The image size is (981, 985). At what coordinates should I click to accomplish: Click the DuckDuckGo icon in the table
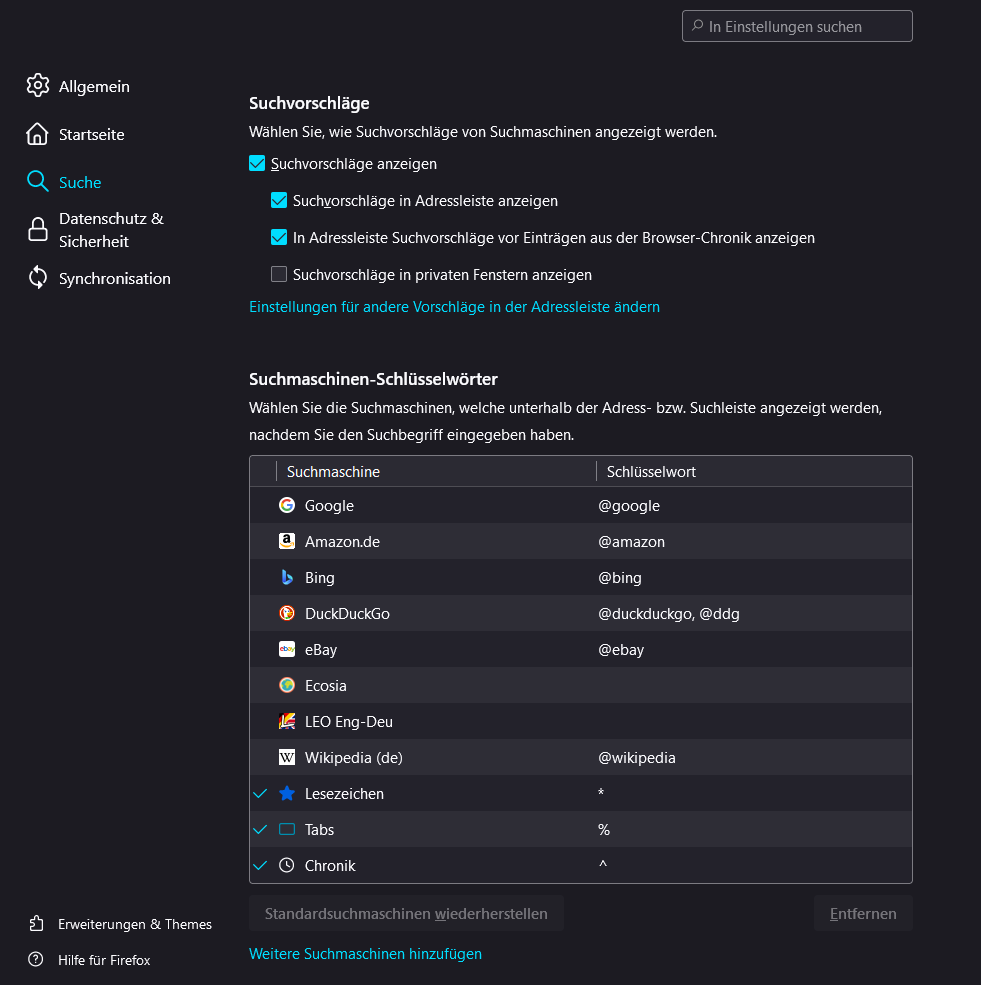point(287,614)
